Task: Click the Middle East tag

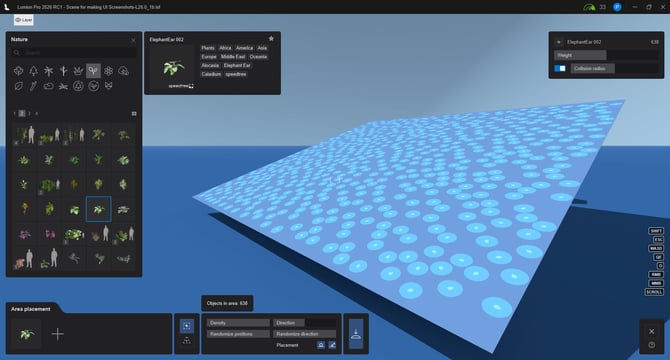Action: click(233, 57)
